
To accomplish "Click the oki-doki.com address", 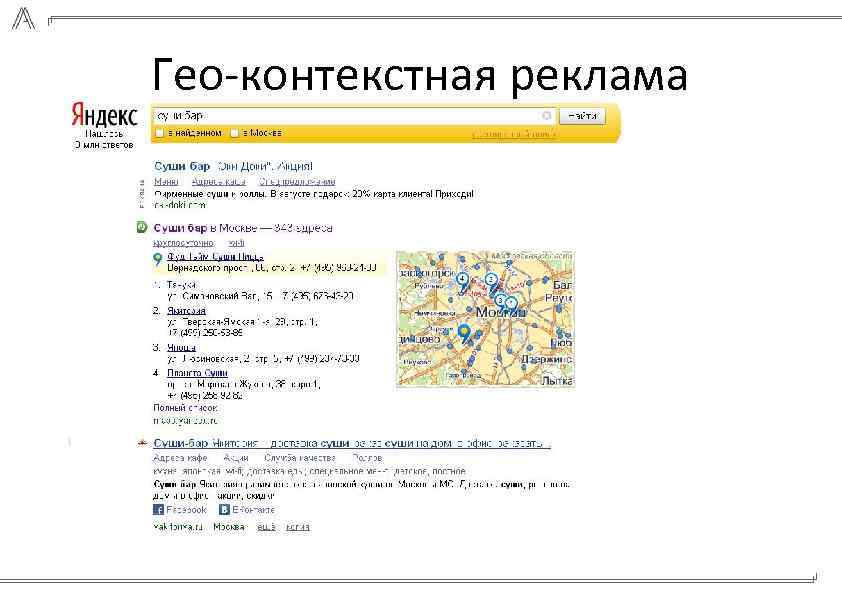I will tap(179, 205).
